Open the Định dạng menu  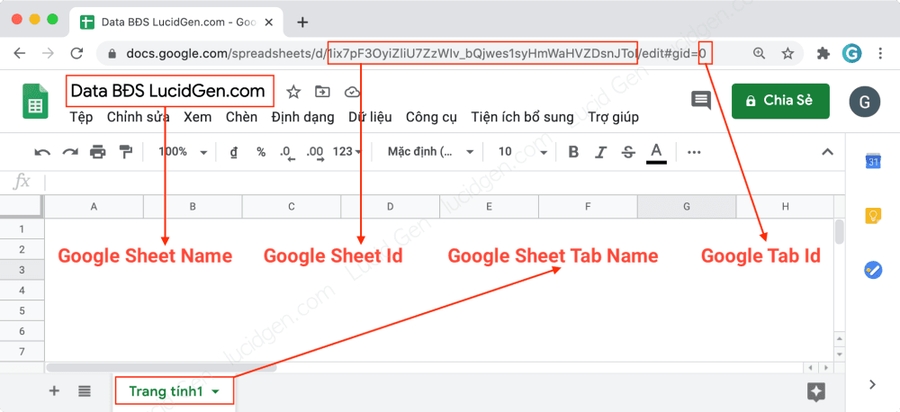pyautogui.click(x=302, y=117)
